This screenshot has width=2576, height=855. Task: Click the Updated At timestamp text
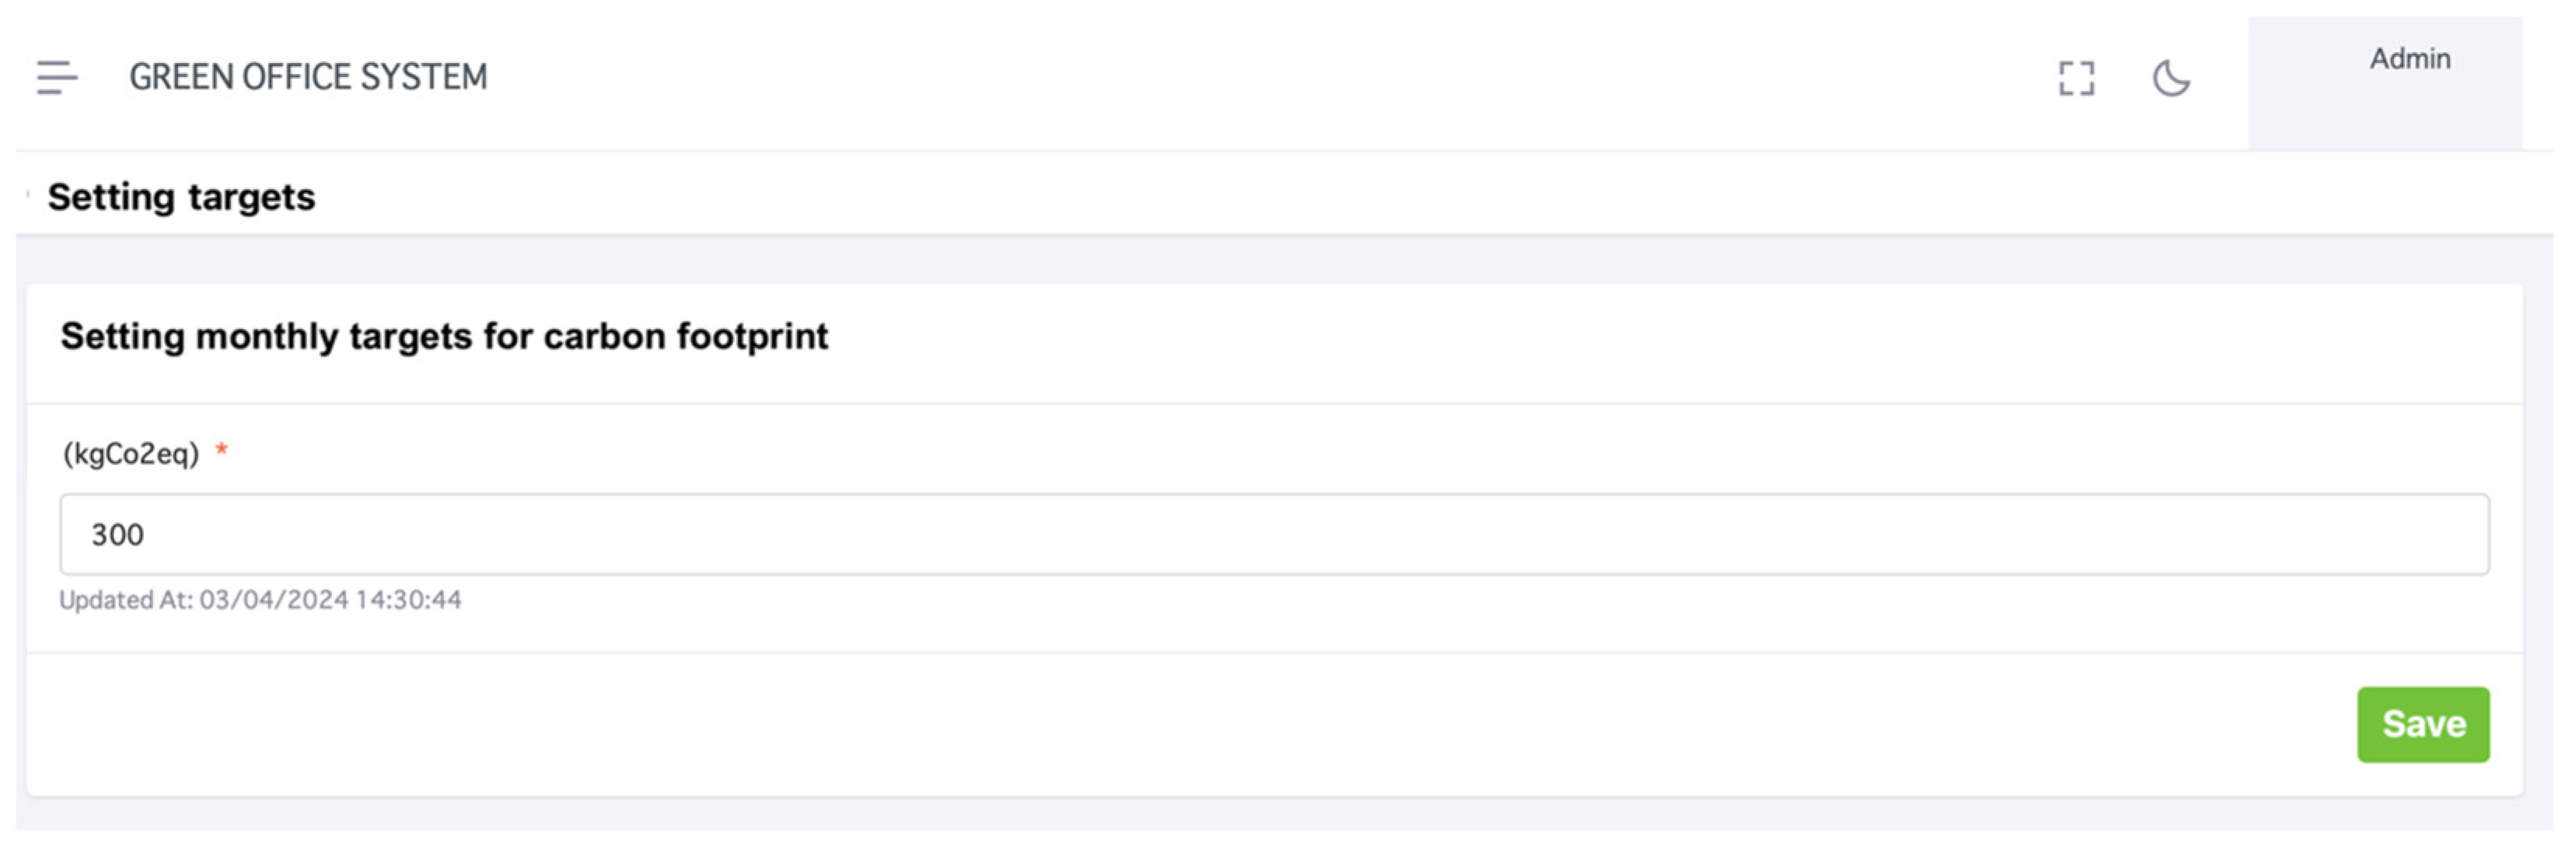click(x=260, y=600)
